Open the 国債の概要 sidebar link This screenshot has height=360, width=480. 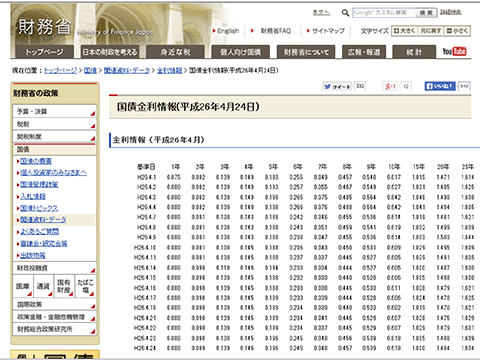pos(36,161)
